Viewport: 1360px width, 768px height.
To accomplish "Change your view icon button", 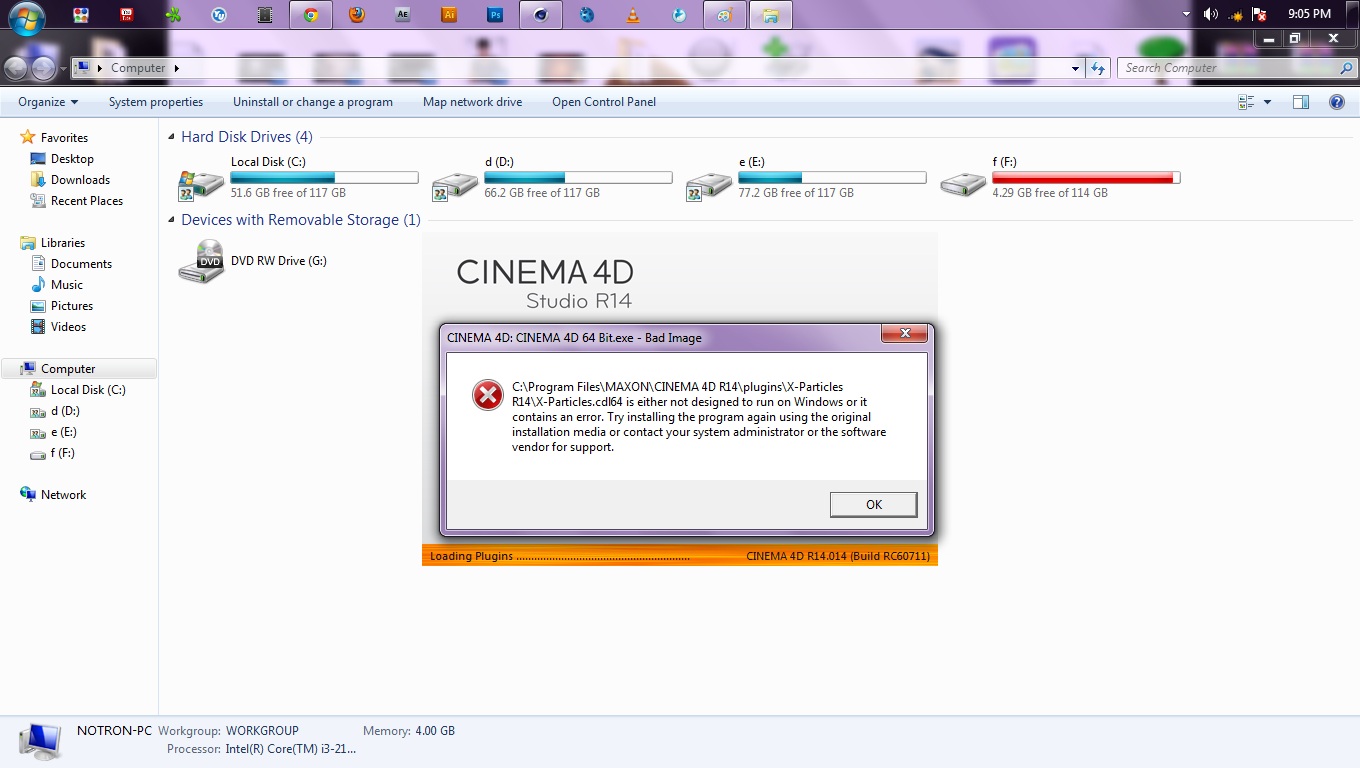I will [1246, 102].
